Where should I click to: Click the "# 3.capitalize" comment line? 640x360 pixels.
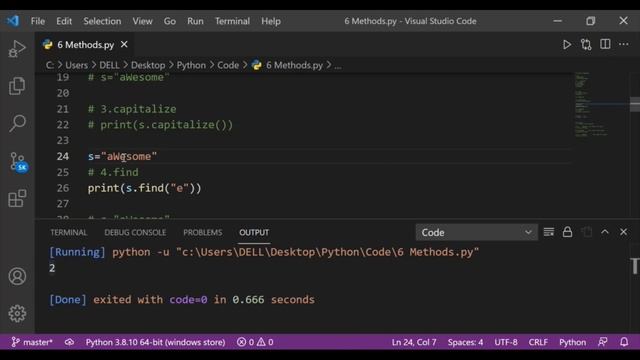[x=132, y=109]
